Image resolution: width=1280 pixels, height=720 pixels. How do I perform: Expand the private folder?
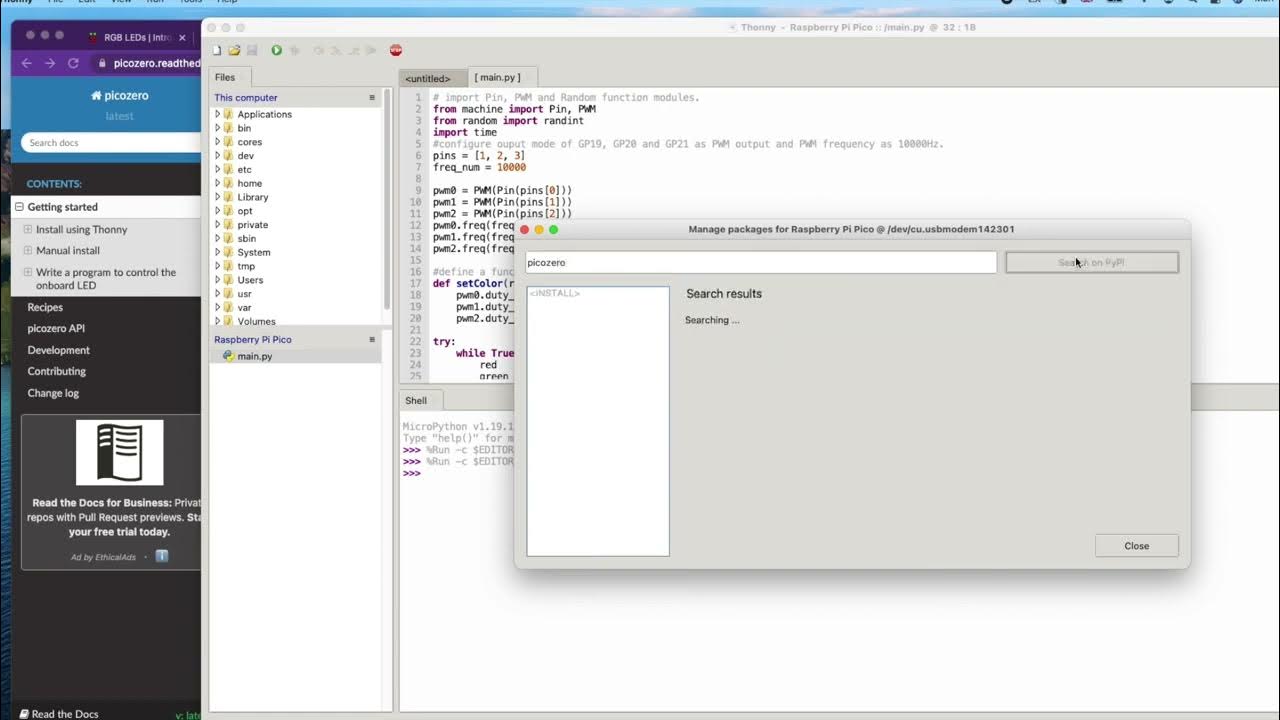217,225
